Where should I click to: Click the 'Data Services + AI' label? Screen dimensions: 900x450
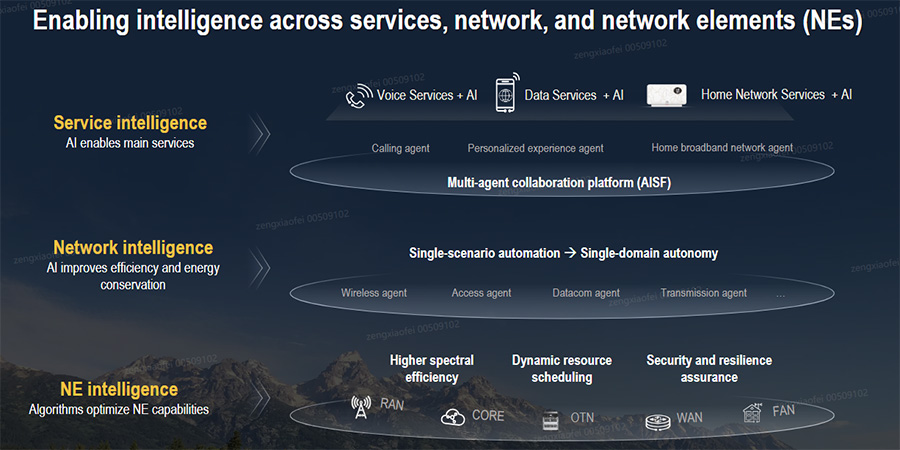click(x=574, y=95)
